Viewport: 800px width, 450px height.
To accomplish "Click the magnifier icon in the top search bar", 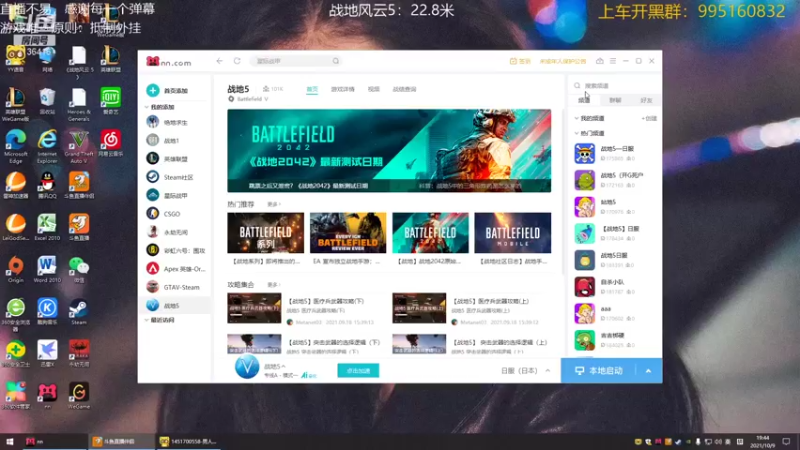I will [336, 61].
